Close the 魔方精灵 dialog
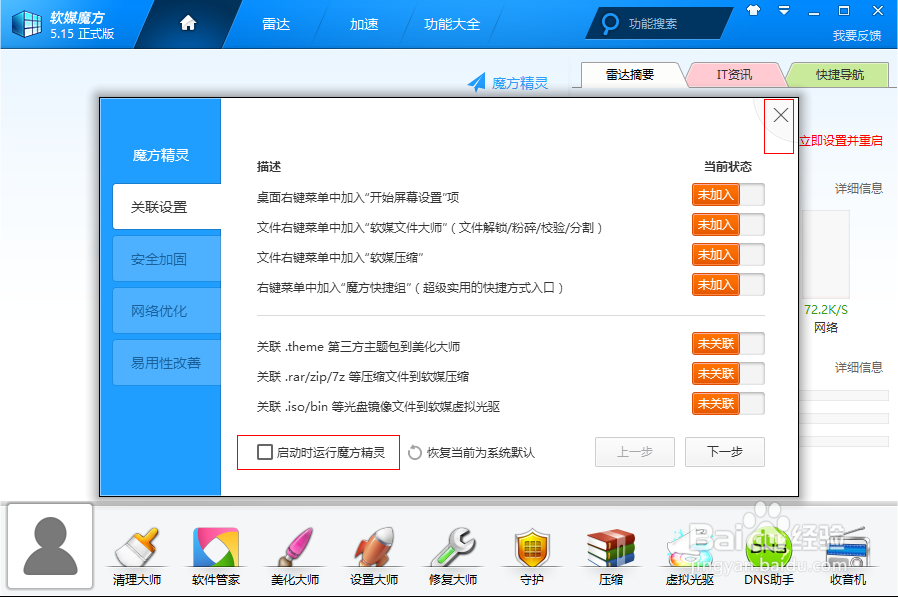The image size is (898, 597). (780, 116)
